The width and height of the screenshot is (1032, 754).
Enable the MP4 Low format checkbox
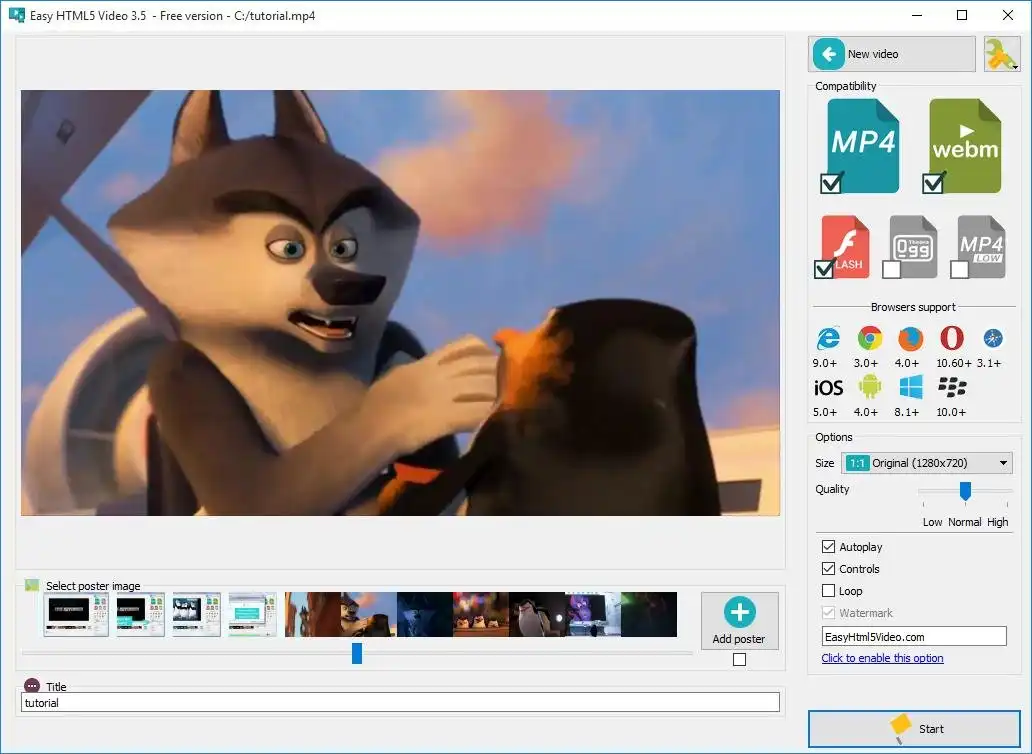[959, 269]
